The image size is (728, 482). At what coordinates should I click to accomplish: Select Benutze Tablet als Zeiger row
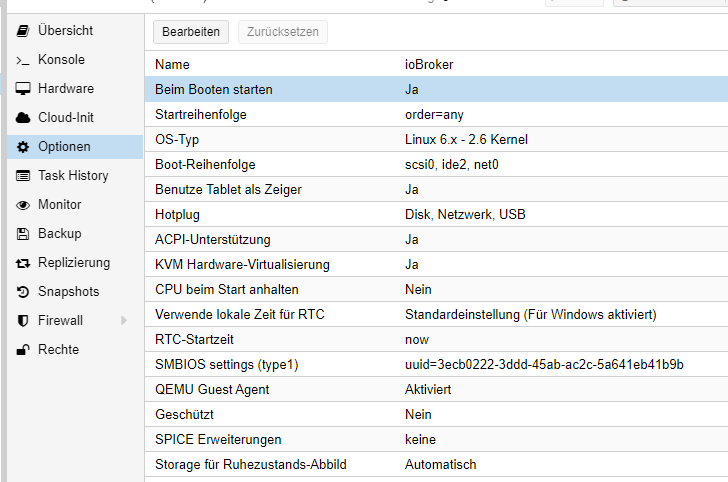click(x=436, y=189)
